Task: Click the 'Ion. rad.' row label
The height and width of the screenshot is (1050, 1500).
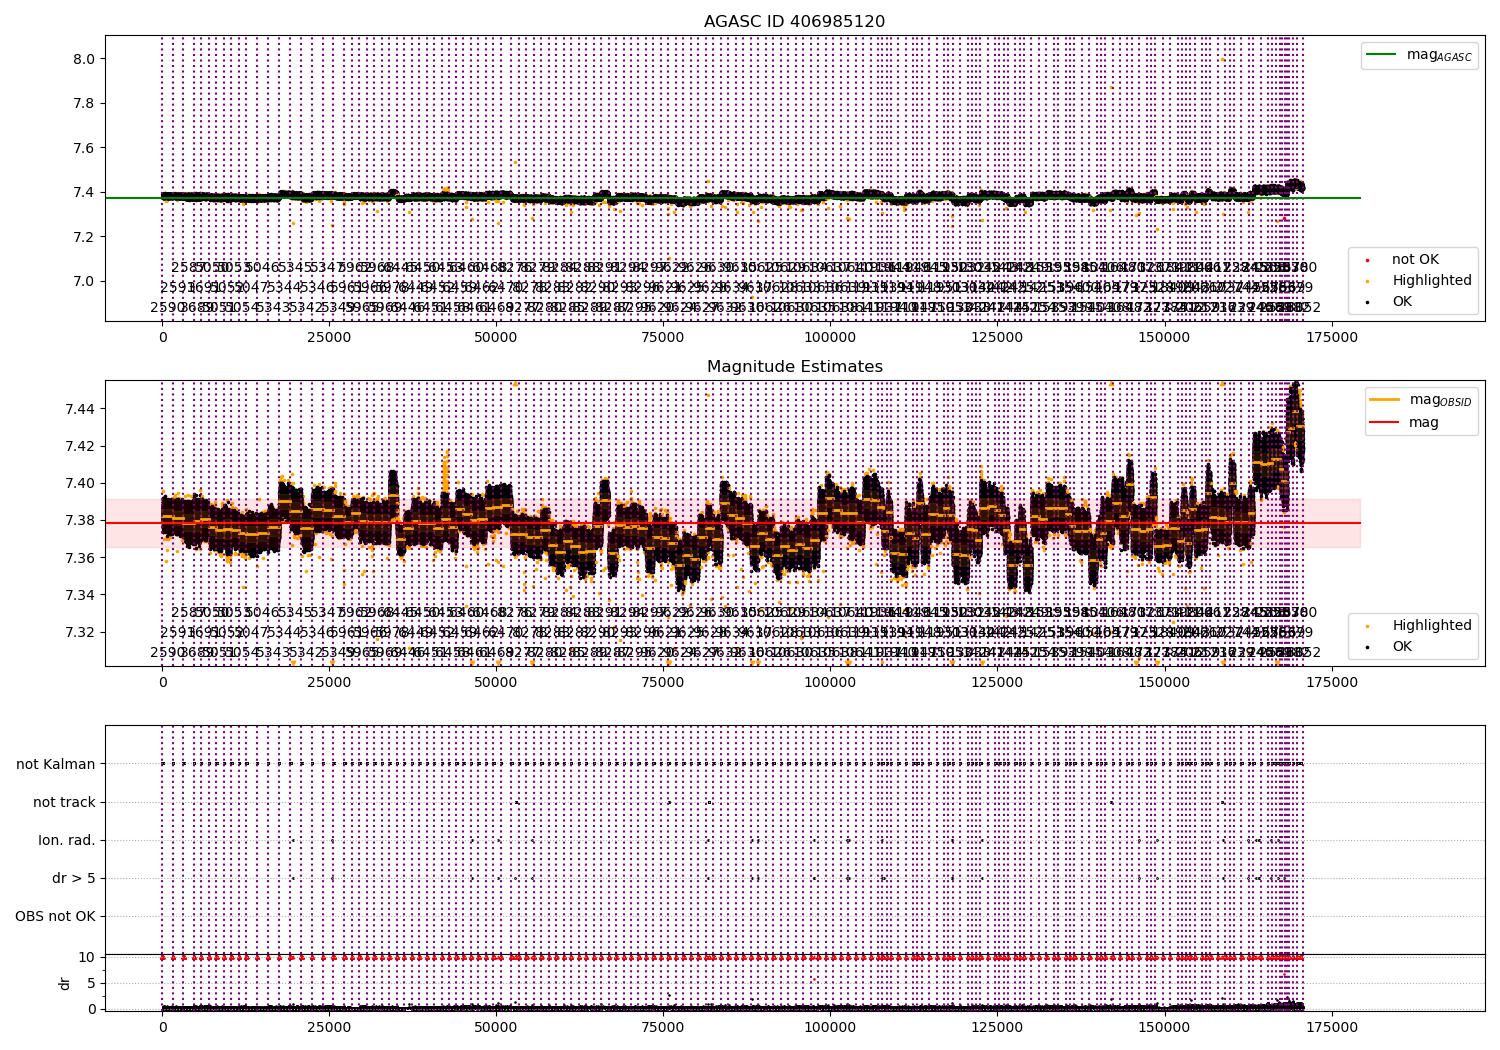Action: point(67,840)
